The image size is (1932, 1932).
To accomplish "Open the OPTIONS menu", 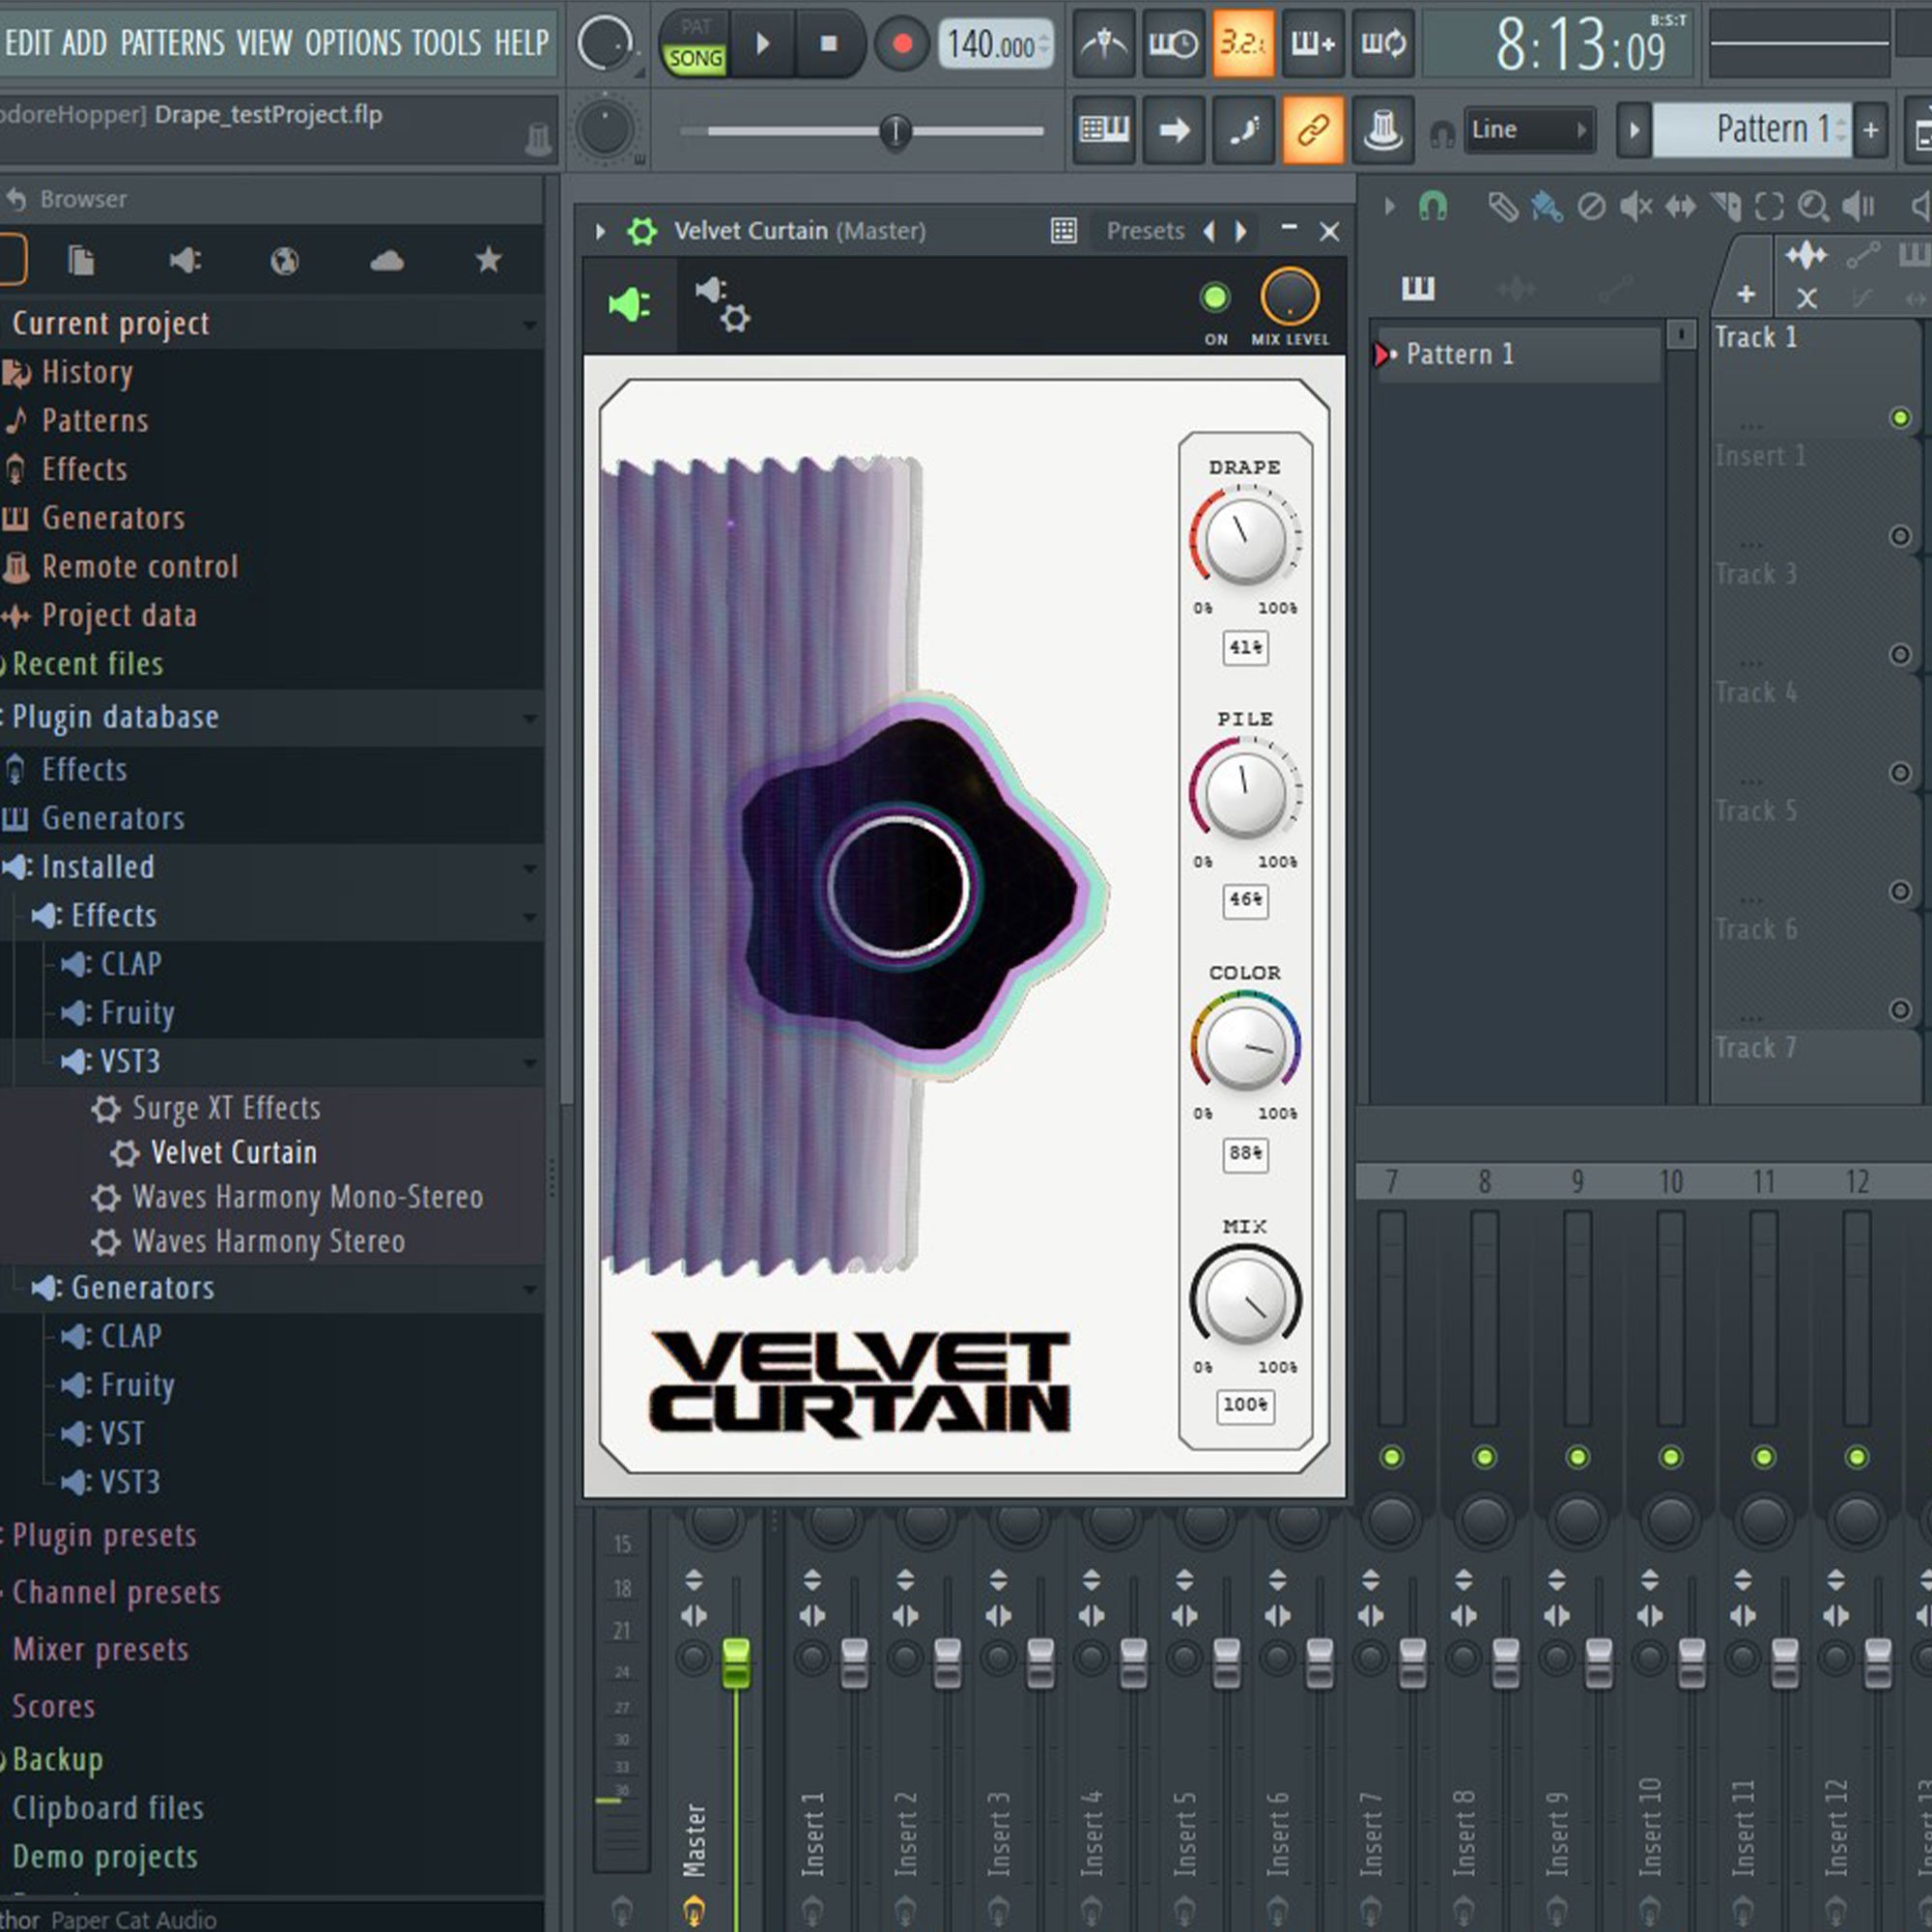I will point(354,43).
